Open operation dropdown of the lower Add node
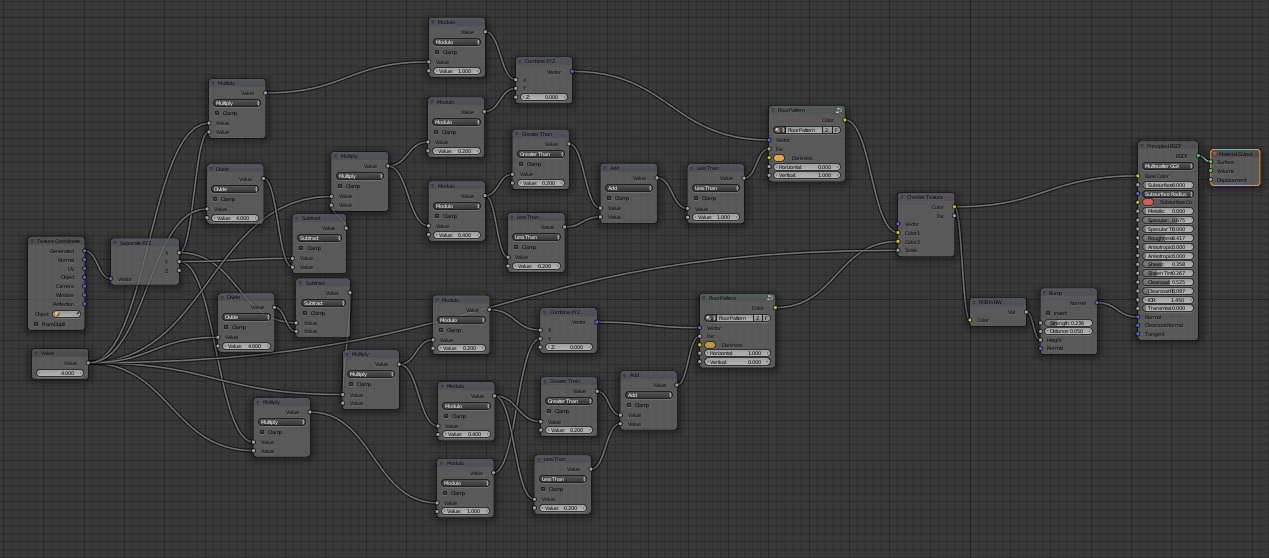This screenshot has height=558, width=1269. 648,395
